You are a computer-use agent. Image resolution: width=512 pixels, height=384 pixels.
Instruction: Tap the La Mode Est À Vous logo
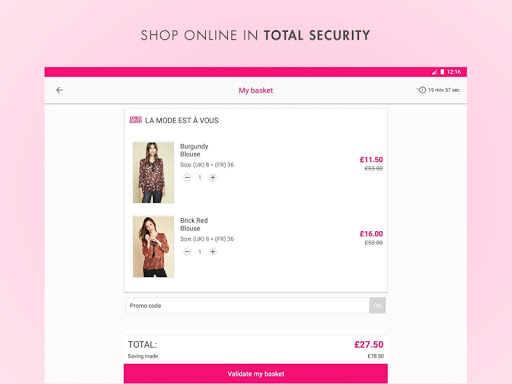(x=136, y=120)
